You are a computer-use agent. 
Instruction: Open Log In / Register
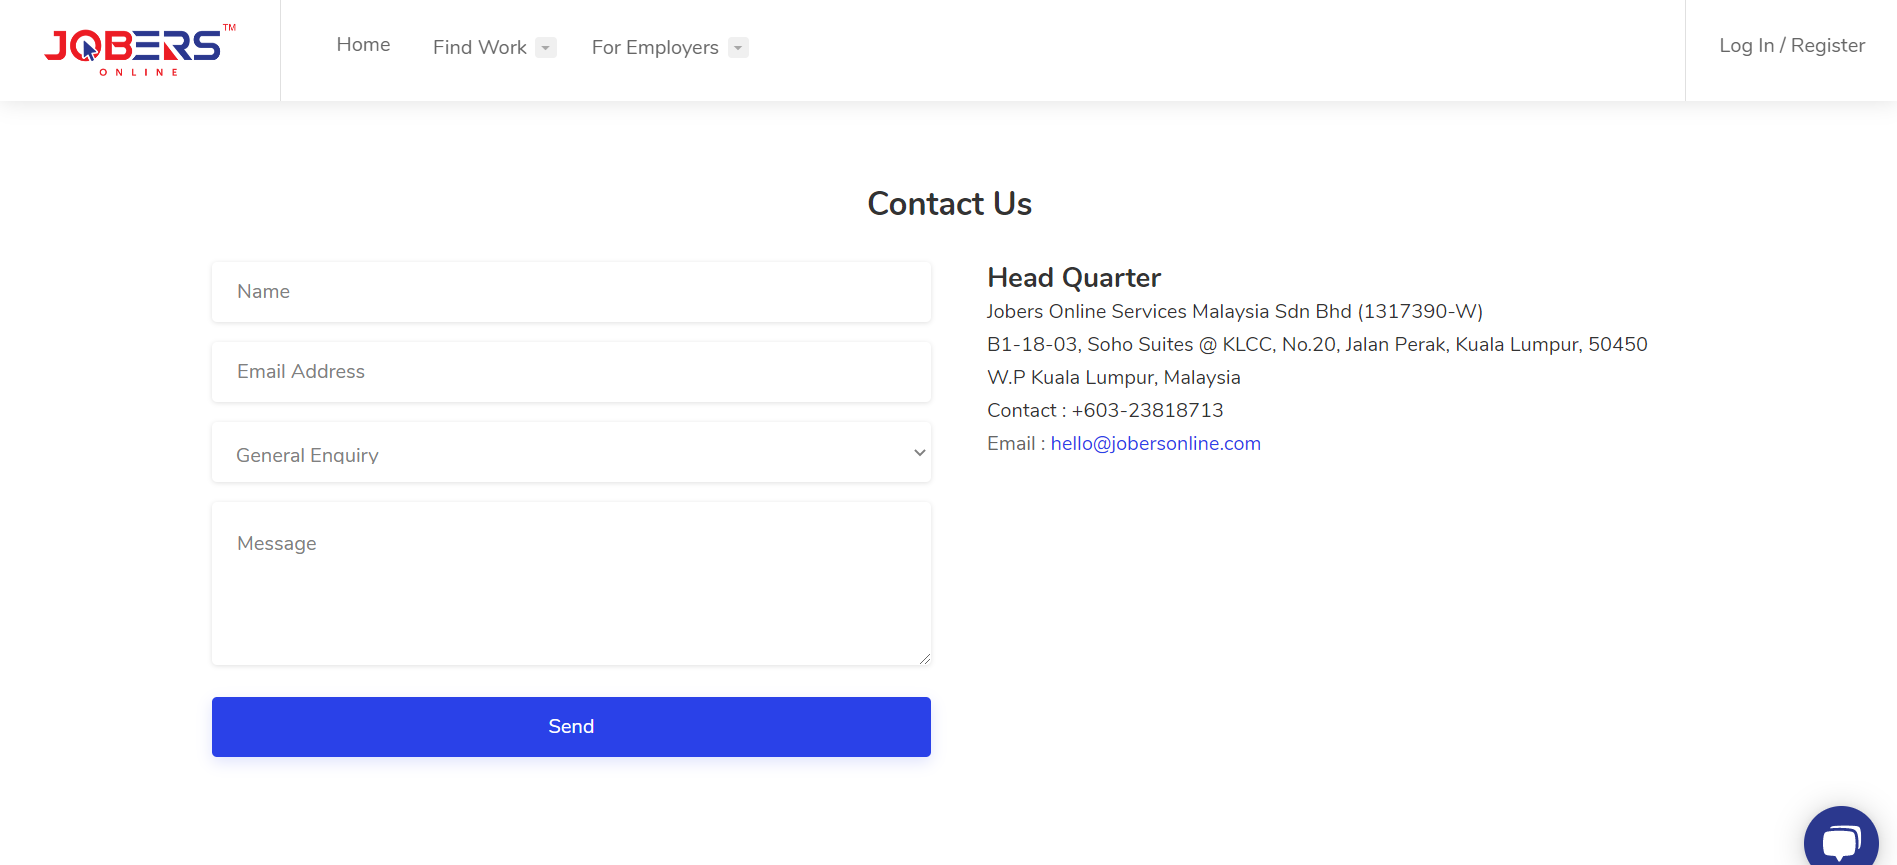pyautogui.click(x=1791, y=46)
